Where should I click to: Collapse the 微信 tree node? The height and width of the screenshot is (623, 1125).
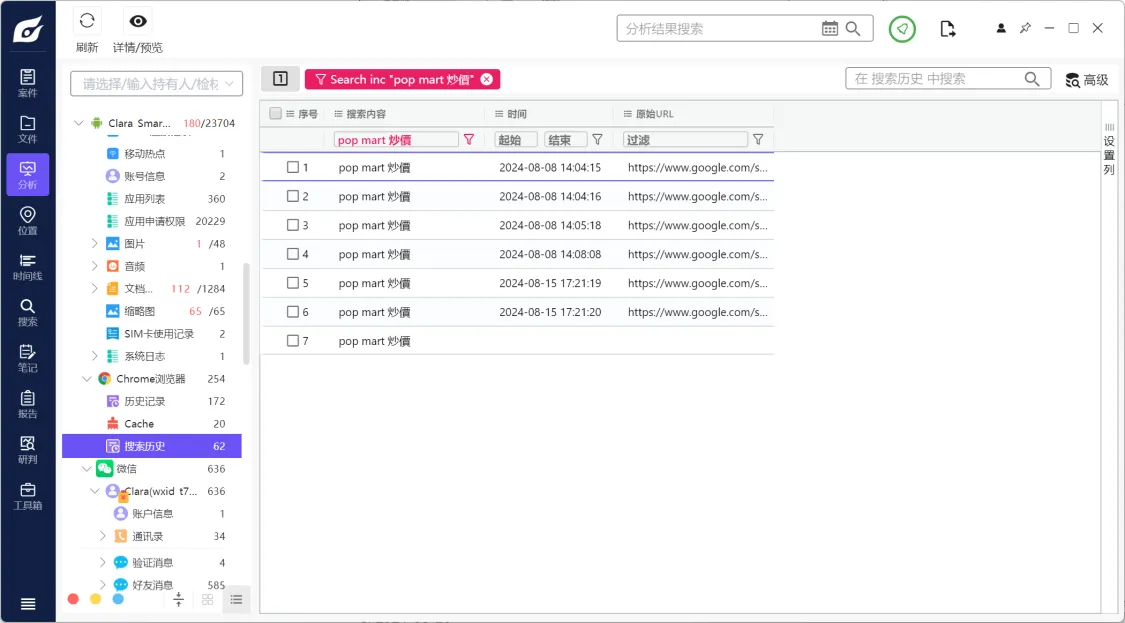pos(87,469)
